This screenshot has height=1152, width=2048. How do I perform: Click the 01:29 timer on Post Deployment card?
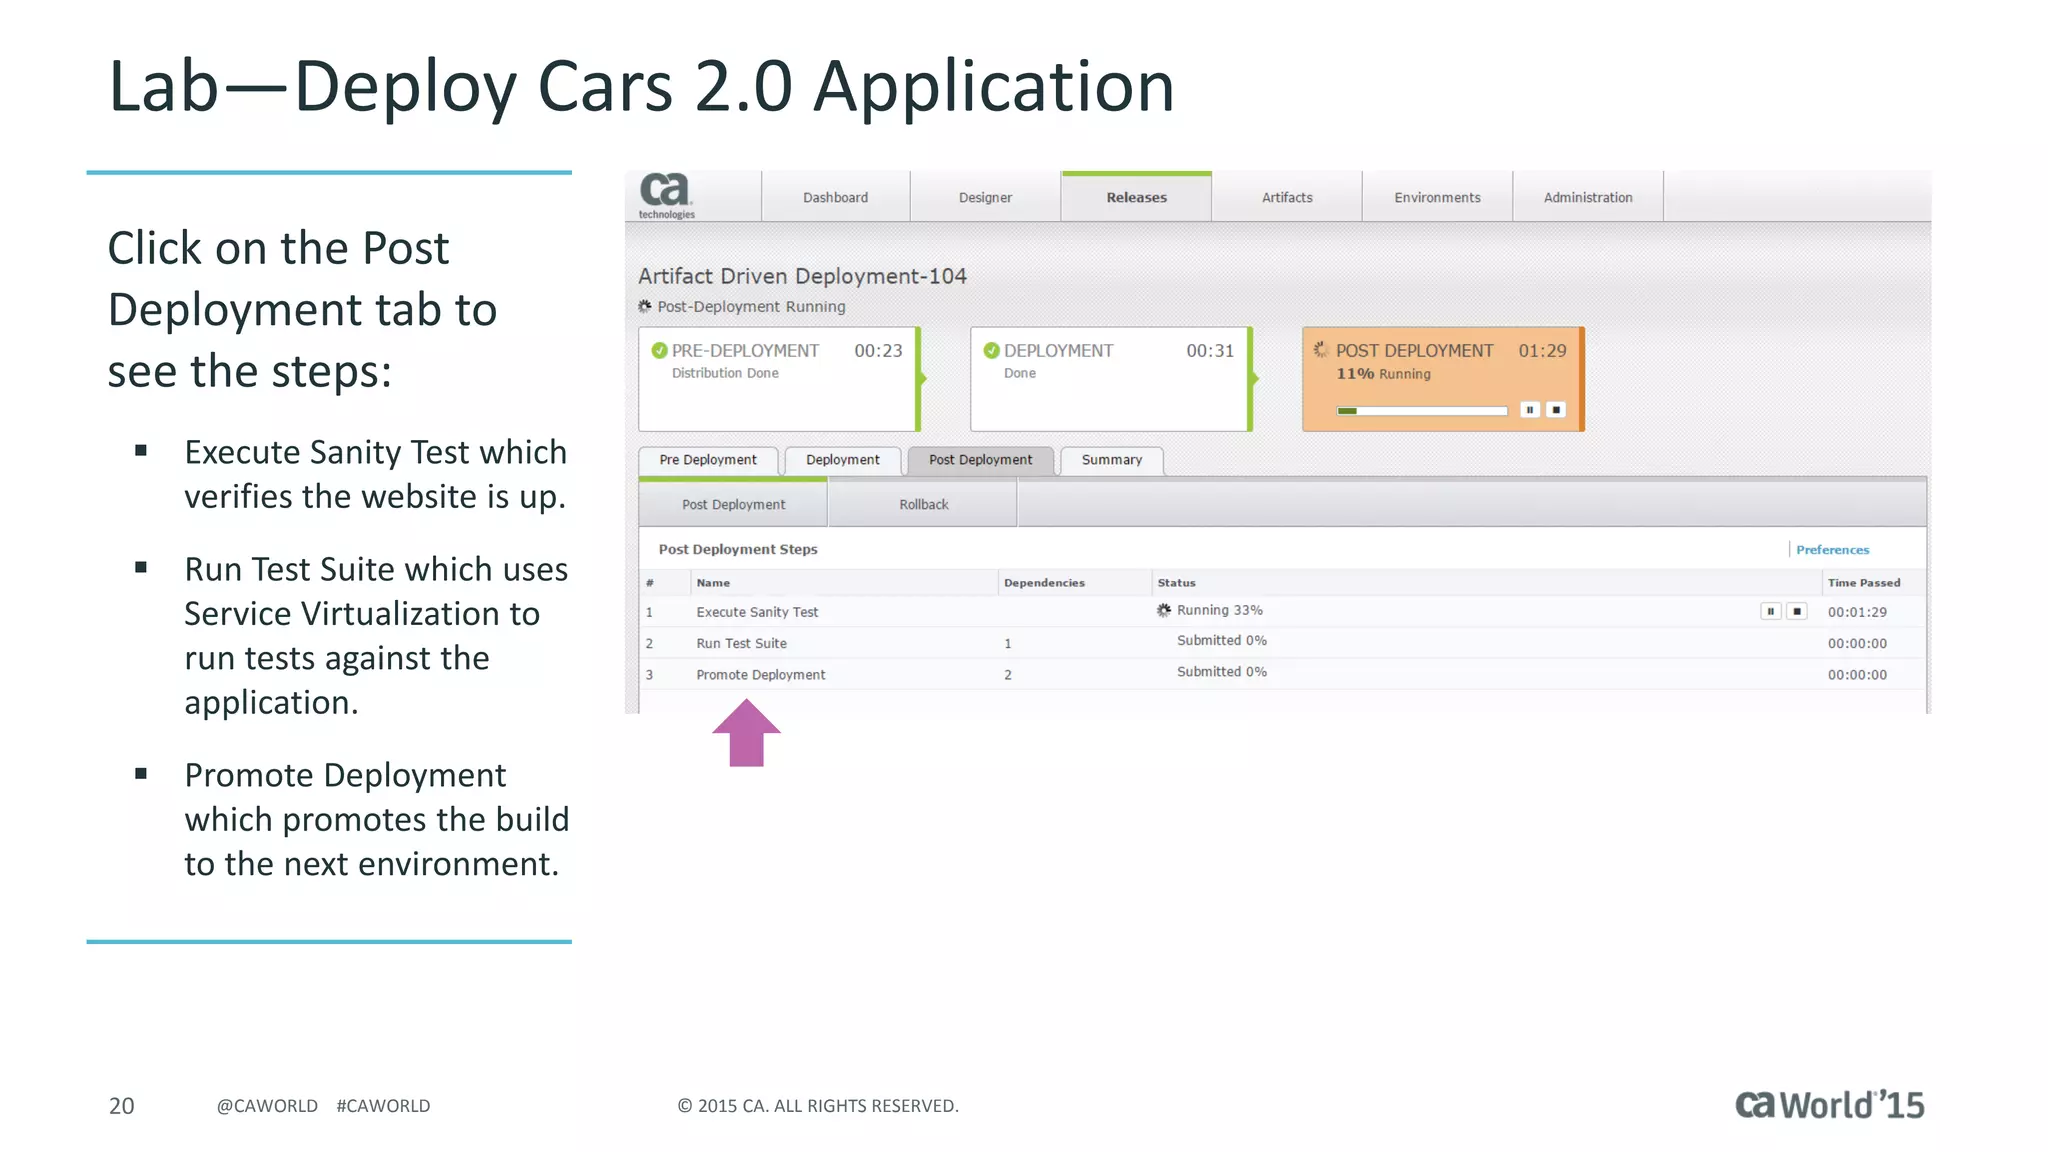point(1542,351)
